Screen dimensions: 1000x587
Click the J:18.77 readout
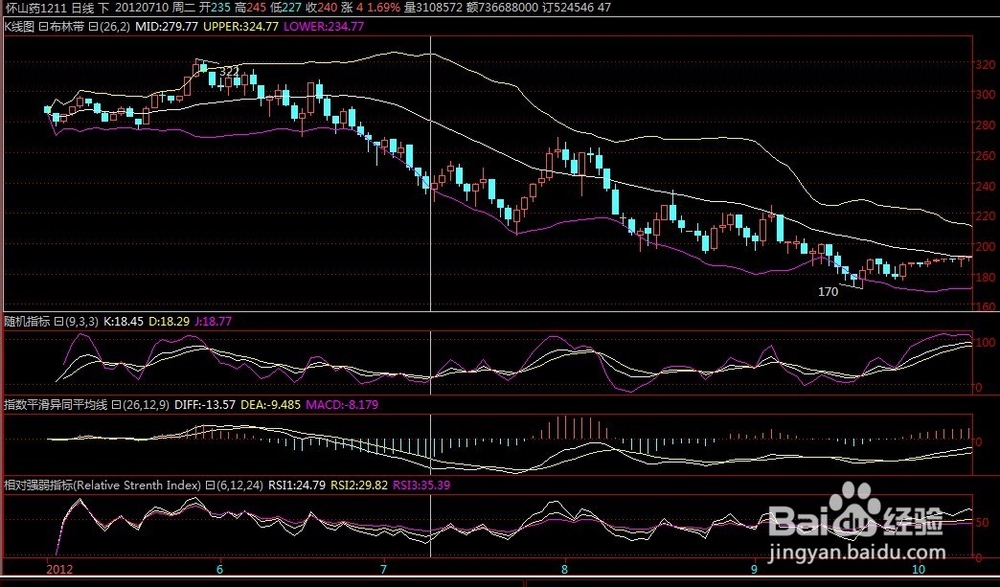[213, 322]
